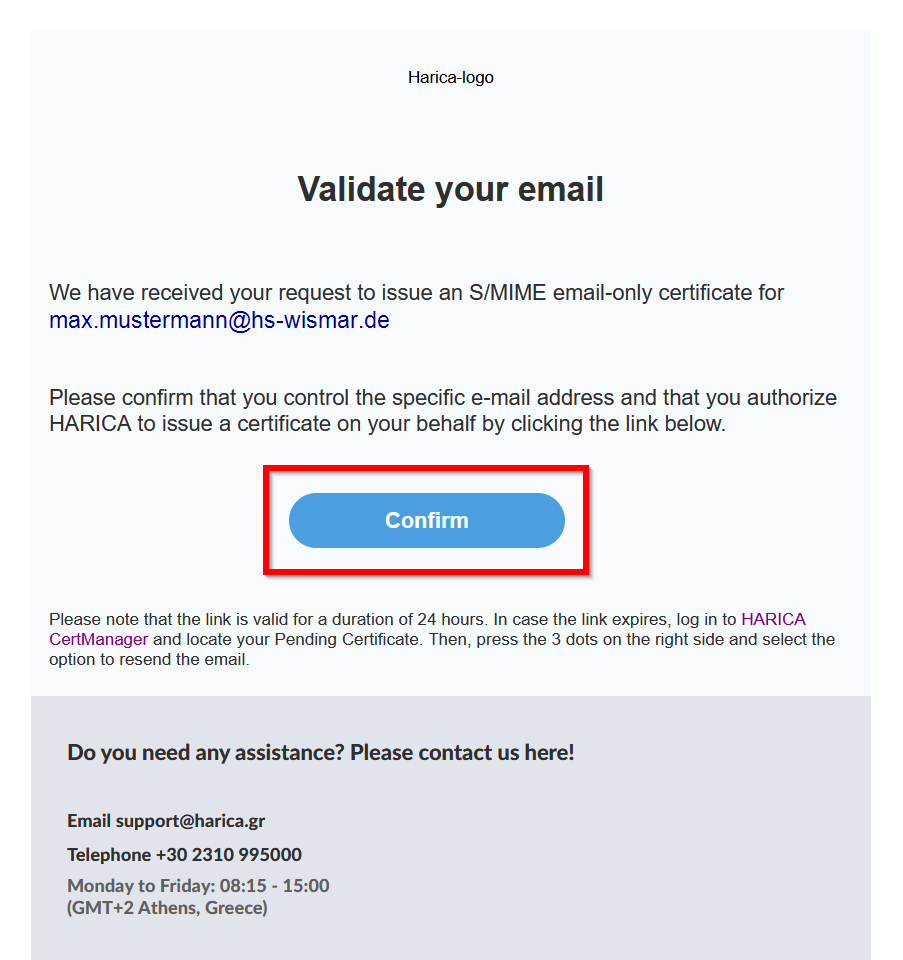
Task: Click the Harica-logo image placeholder
Action: pyautogui.click(x=450, y=78)
